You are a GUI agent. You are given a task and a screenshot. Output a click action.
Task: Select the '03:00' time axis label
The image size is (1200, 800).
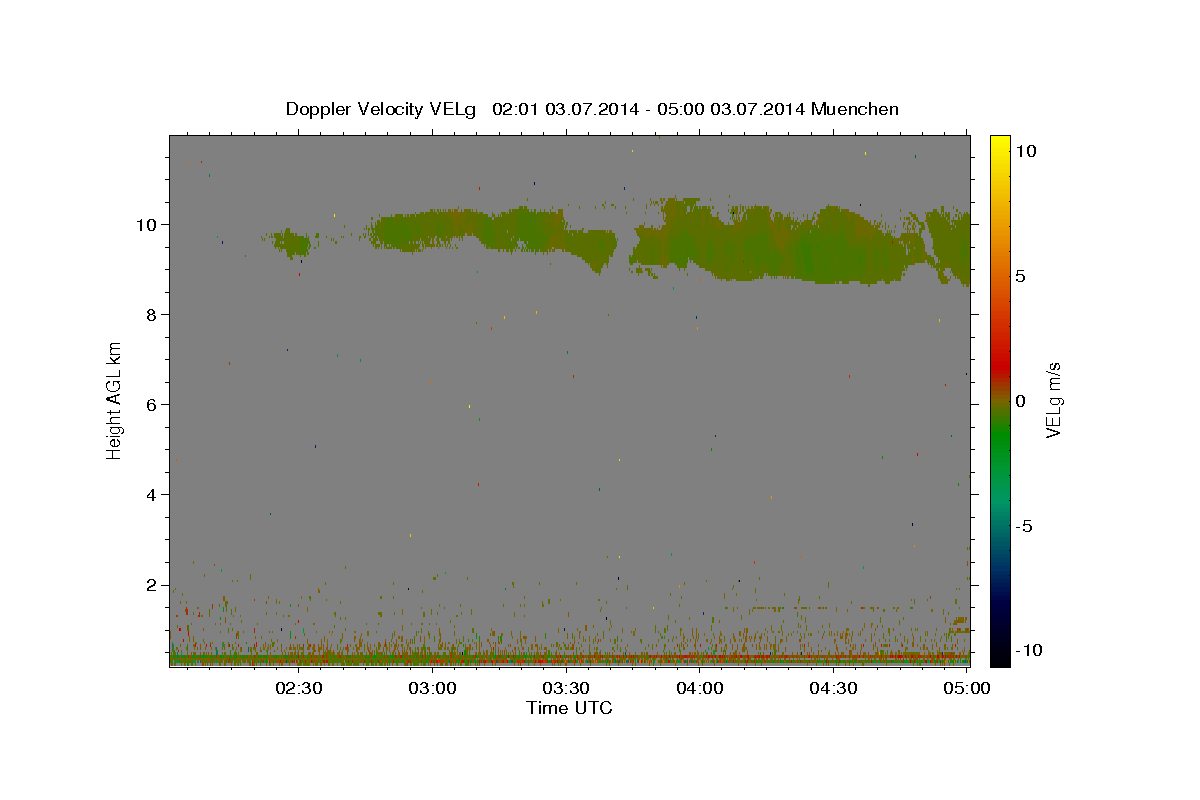pyautogui.click(x=433, y=688)
